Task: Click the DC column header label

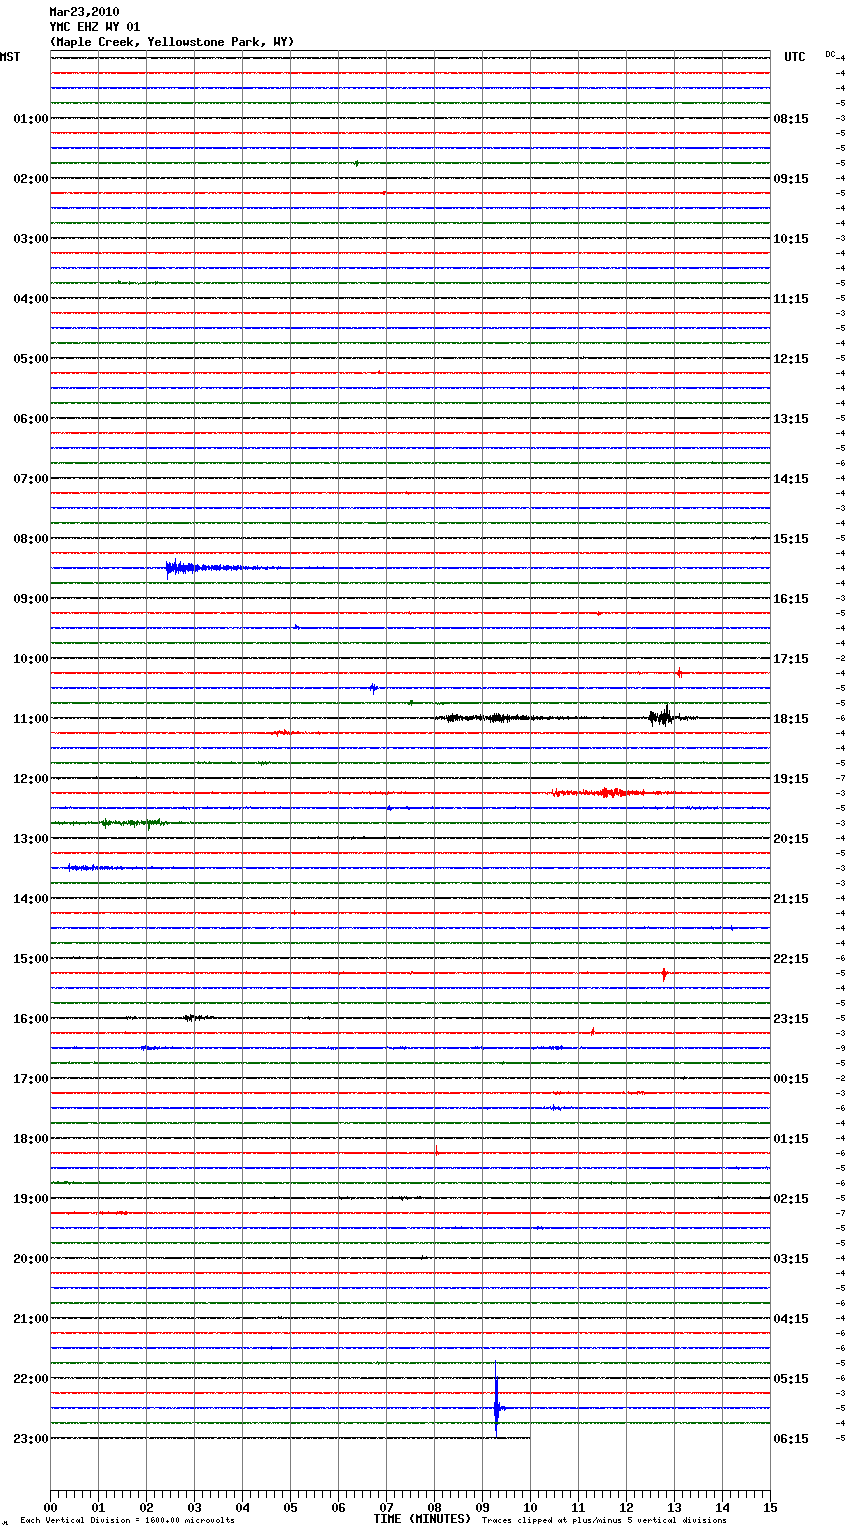Action: point(830,54)
